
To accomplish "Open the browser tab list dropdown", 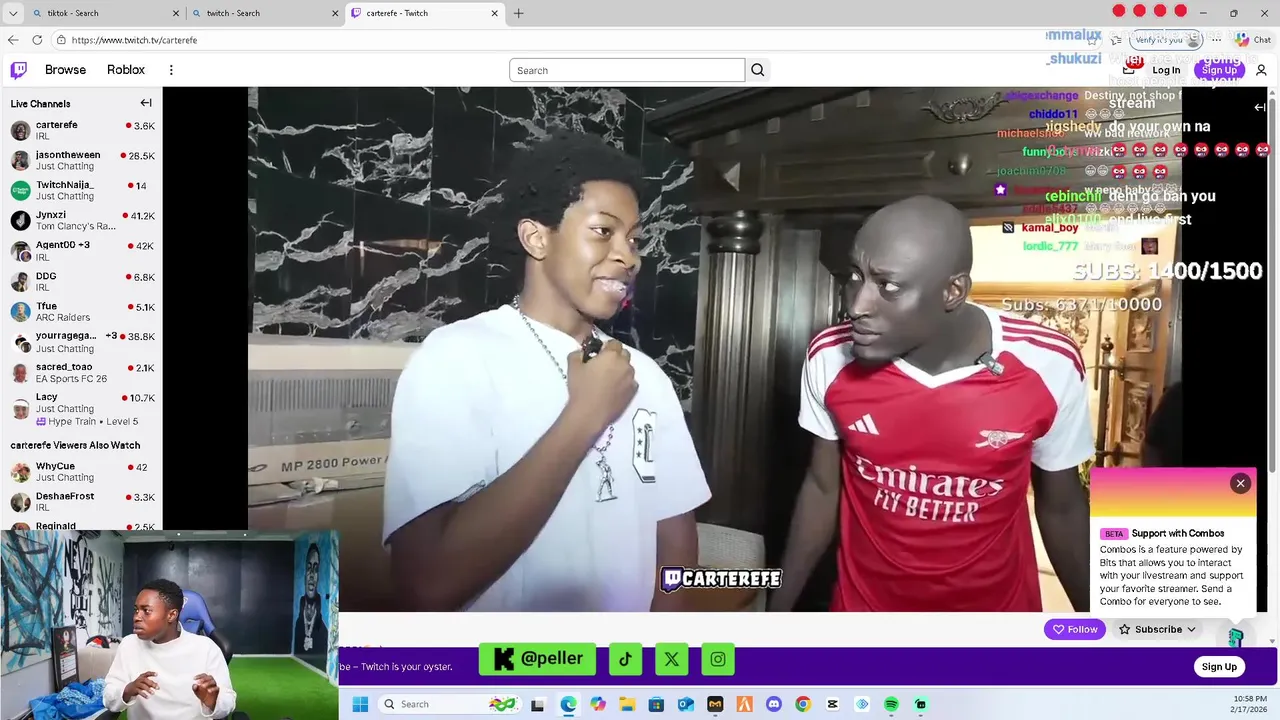I will [13, 13].
